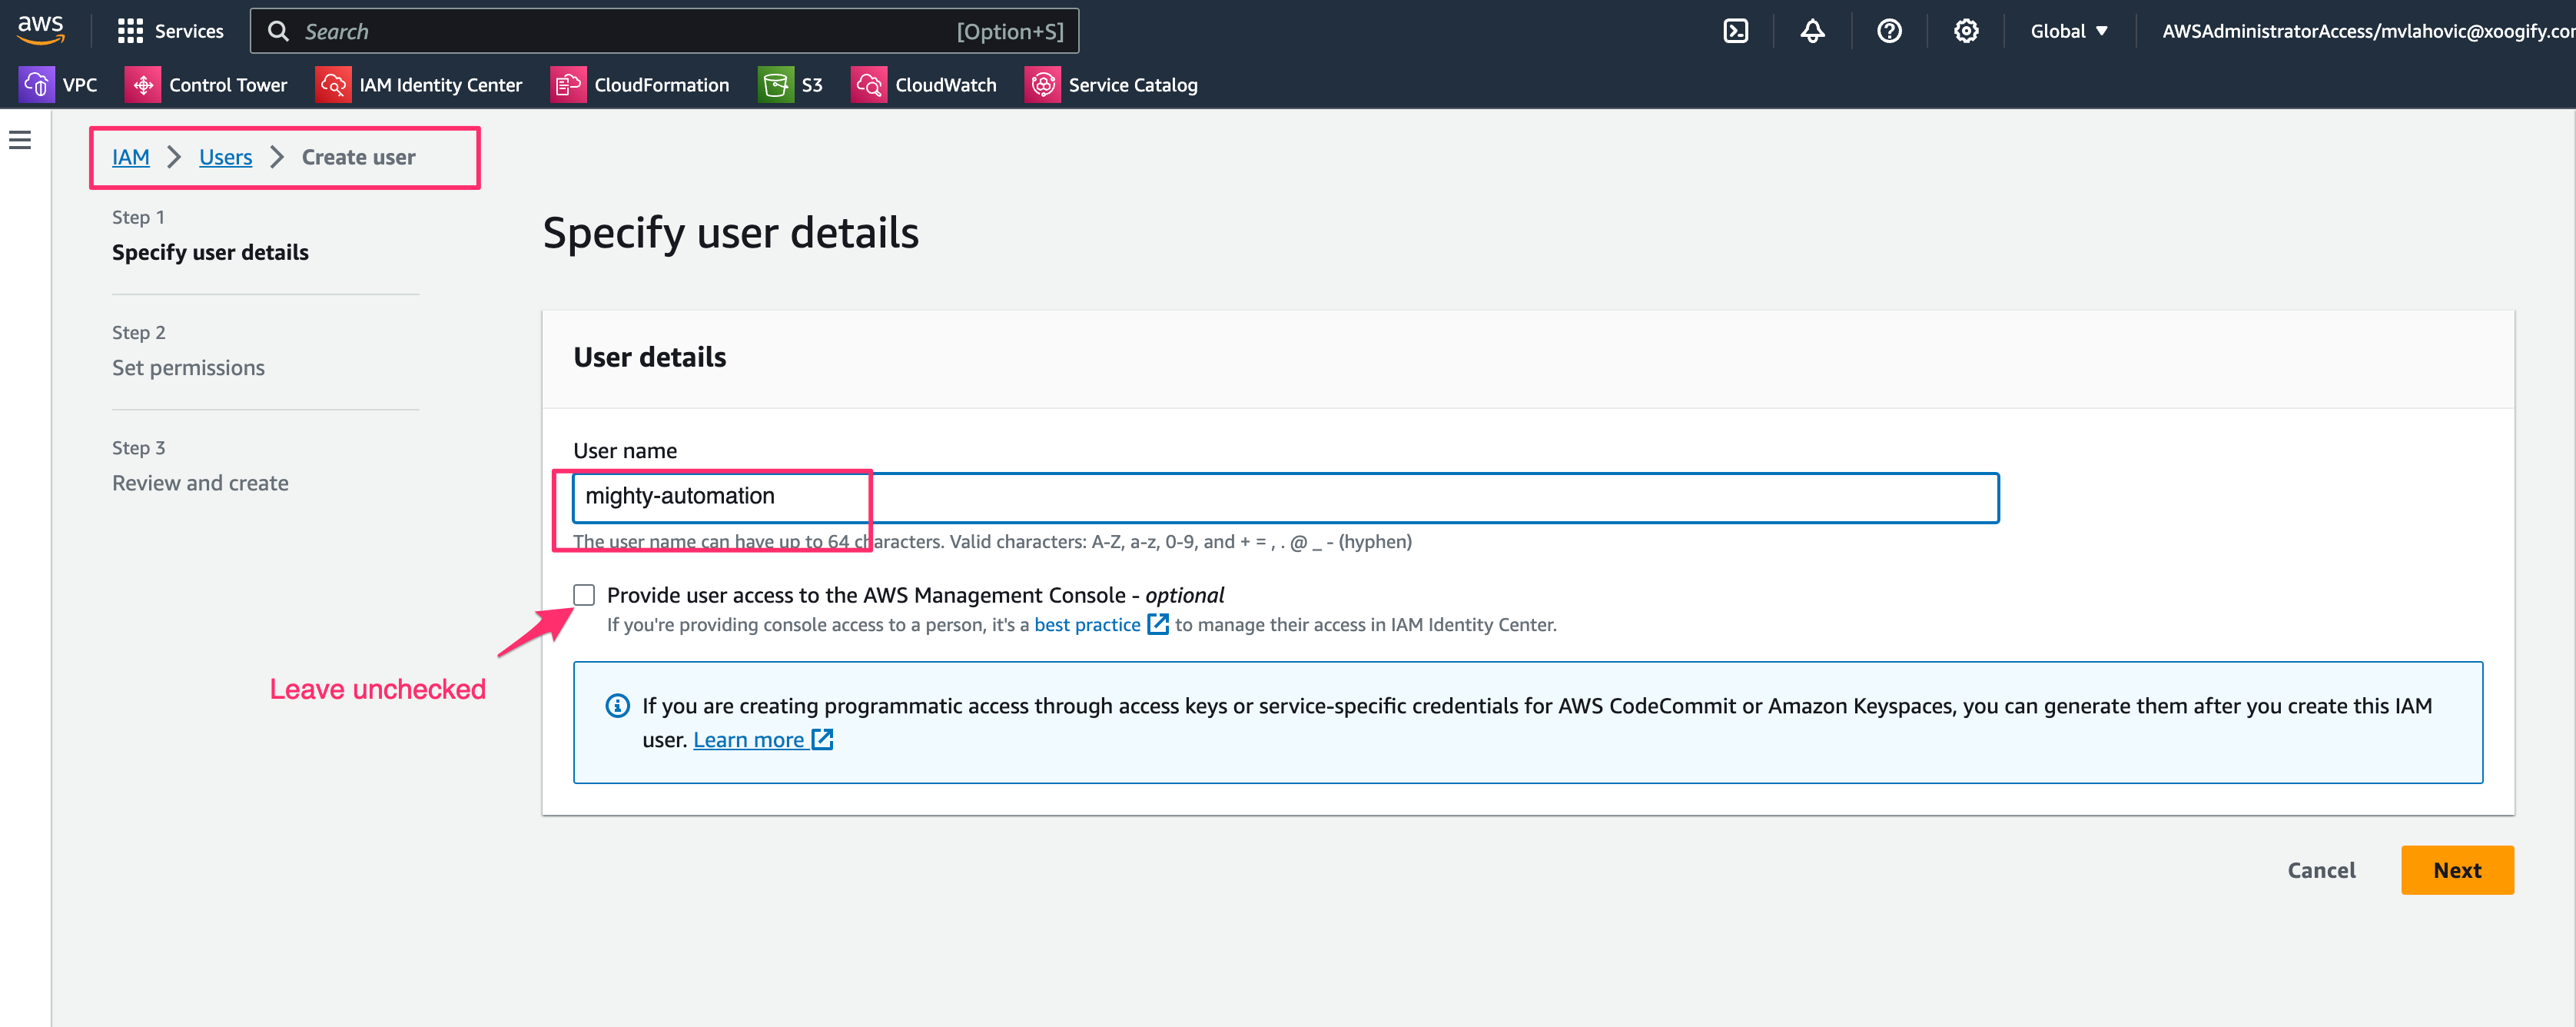Viewport: 2576px width, 1027px height.
Task: Open the help question mark menu
Action: pyautogui.click(x=1889, y=30)
